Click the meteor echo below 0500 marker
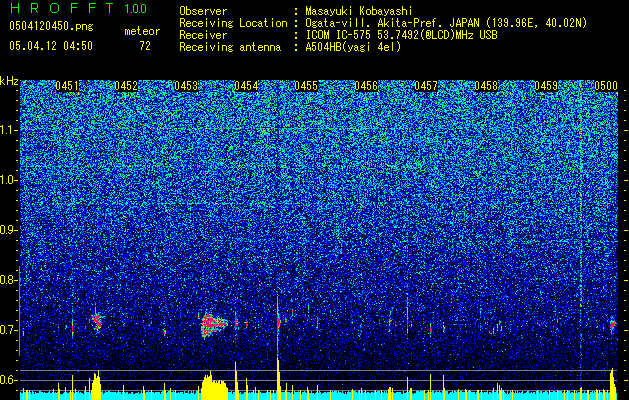Viewport: 629px width, 400px height. [x=613, y=324]
